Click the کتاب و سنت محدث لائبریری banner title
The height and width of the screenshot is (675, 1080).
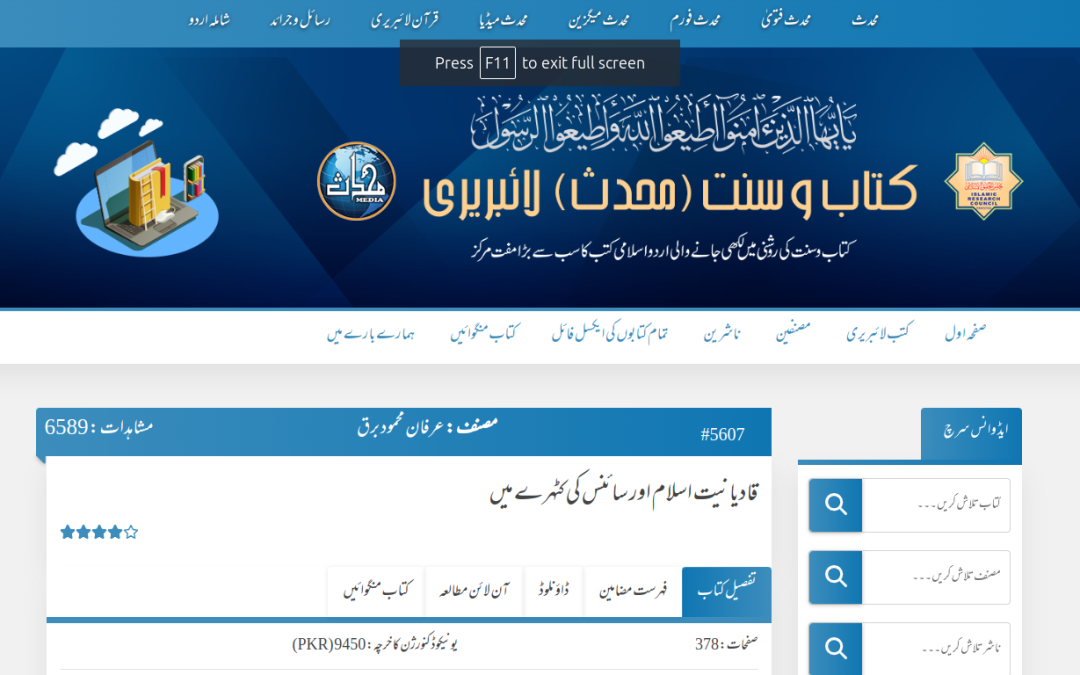point(669,191)
